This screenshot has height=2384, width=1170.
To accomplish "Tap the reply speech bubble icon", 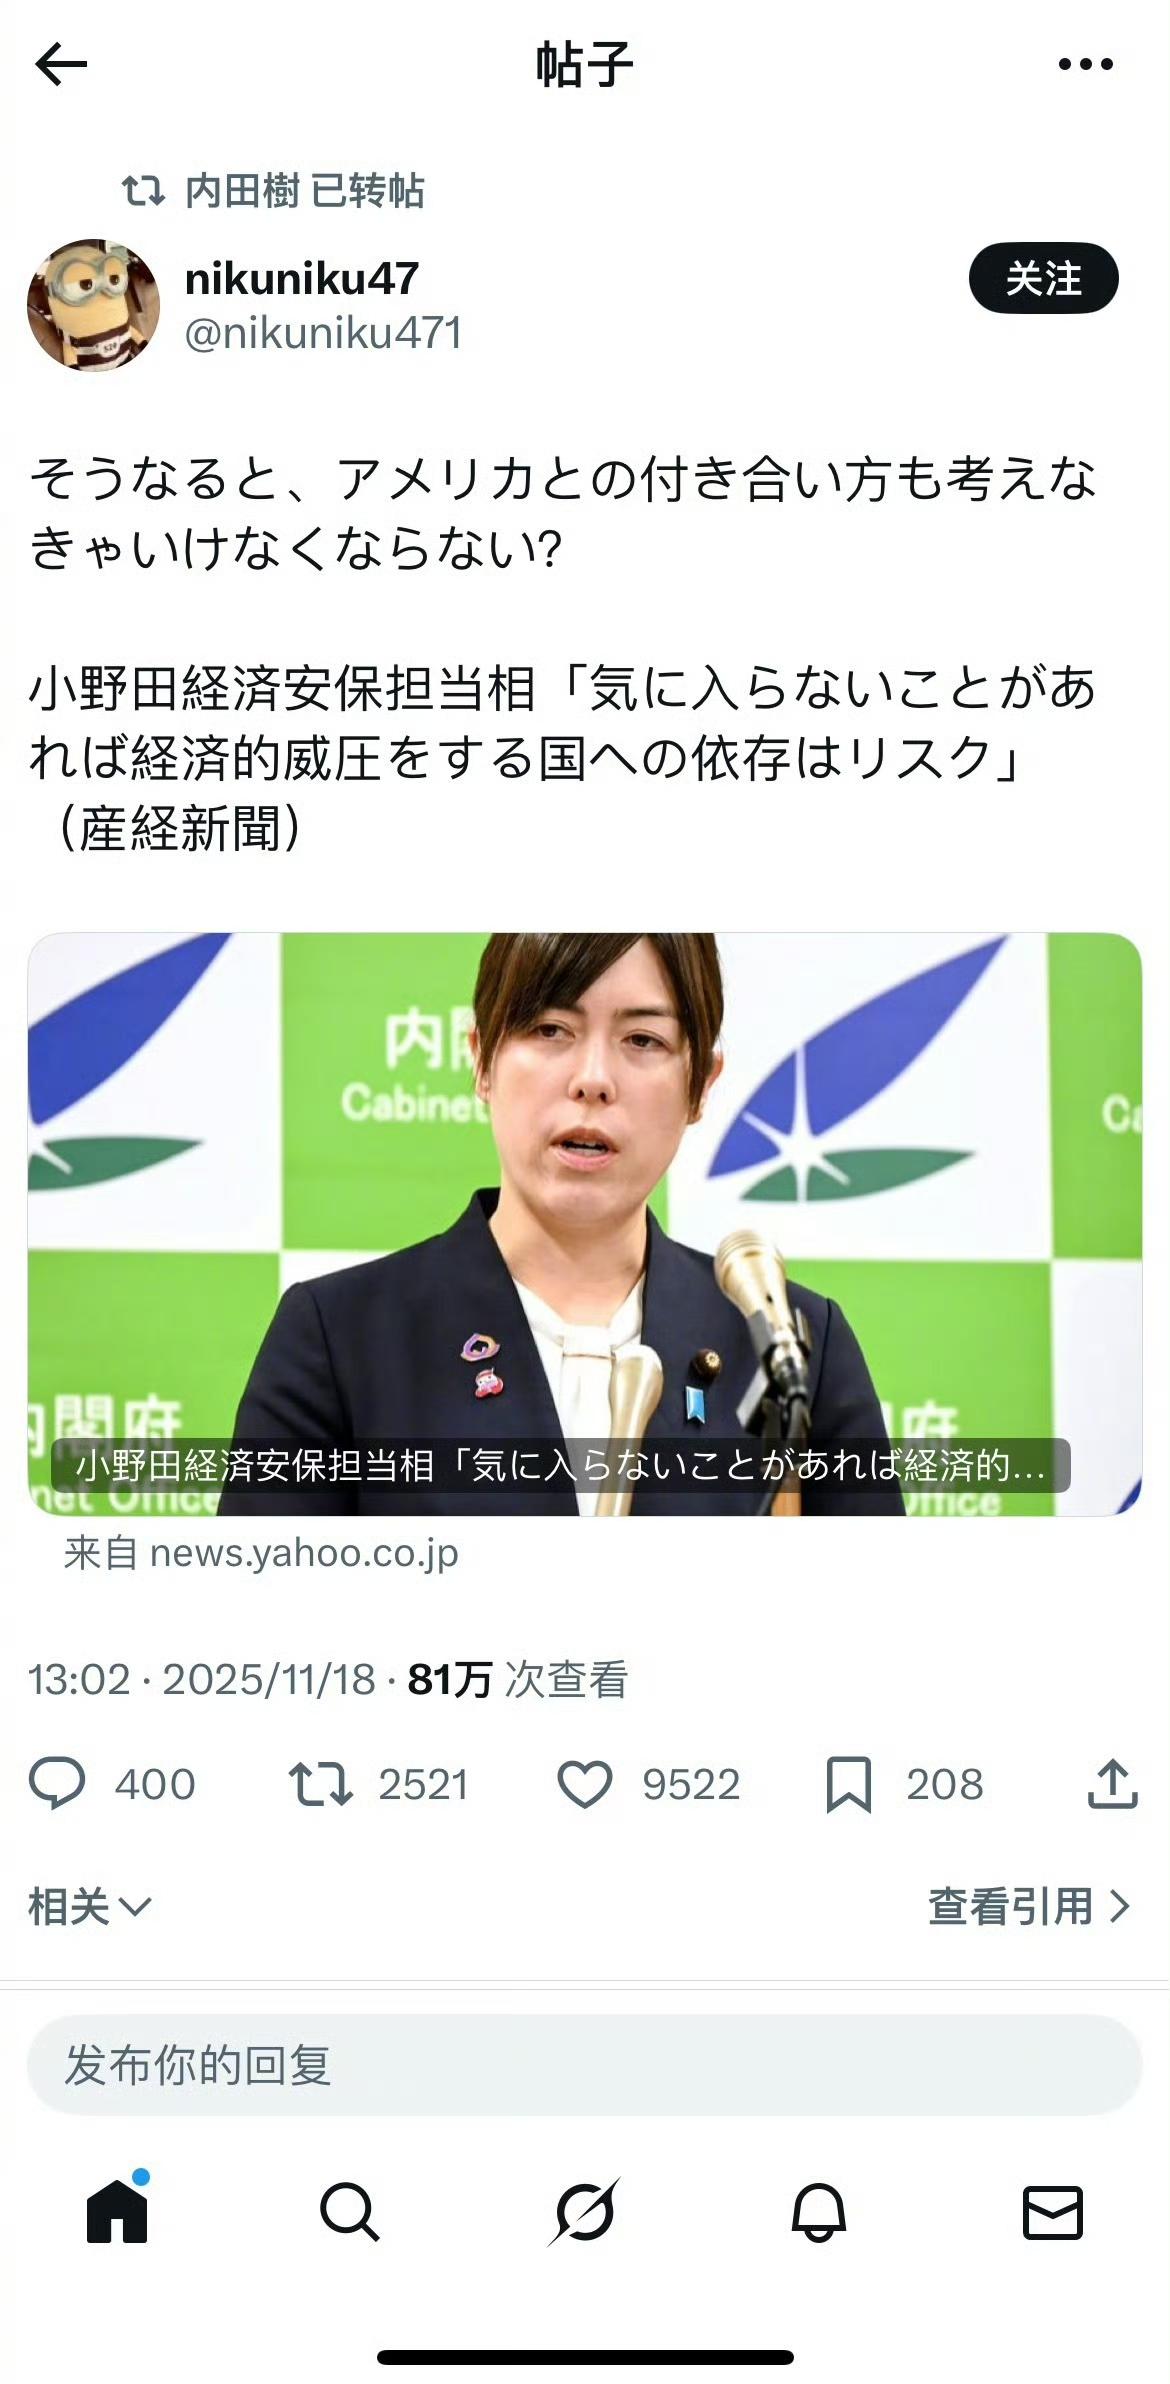I will (57, 1784).
